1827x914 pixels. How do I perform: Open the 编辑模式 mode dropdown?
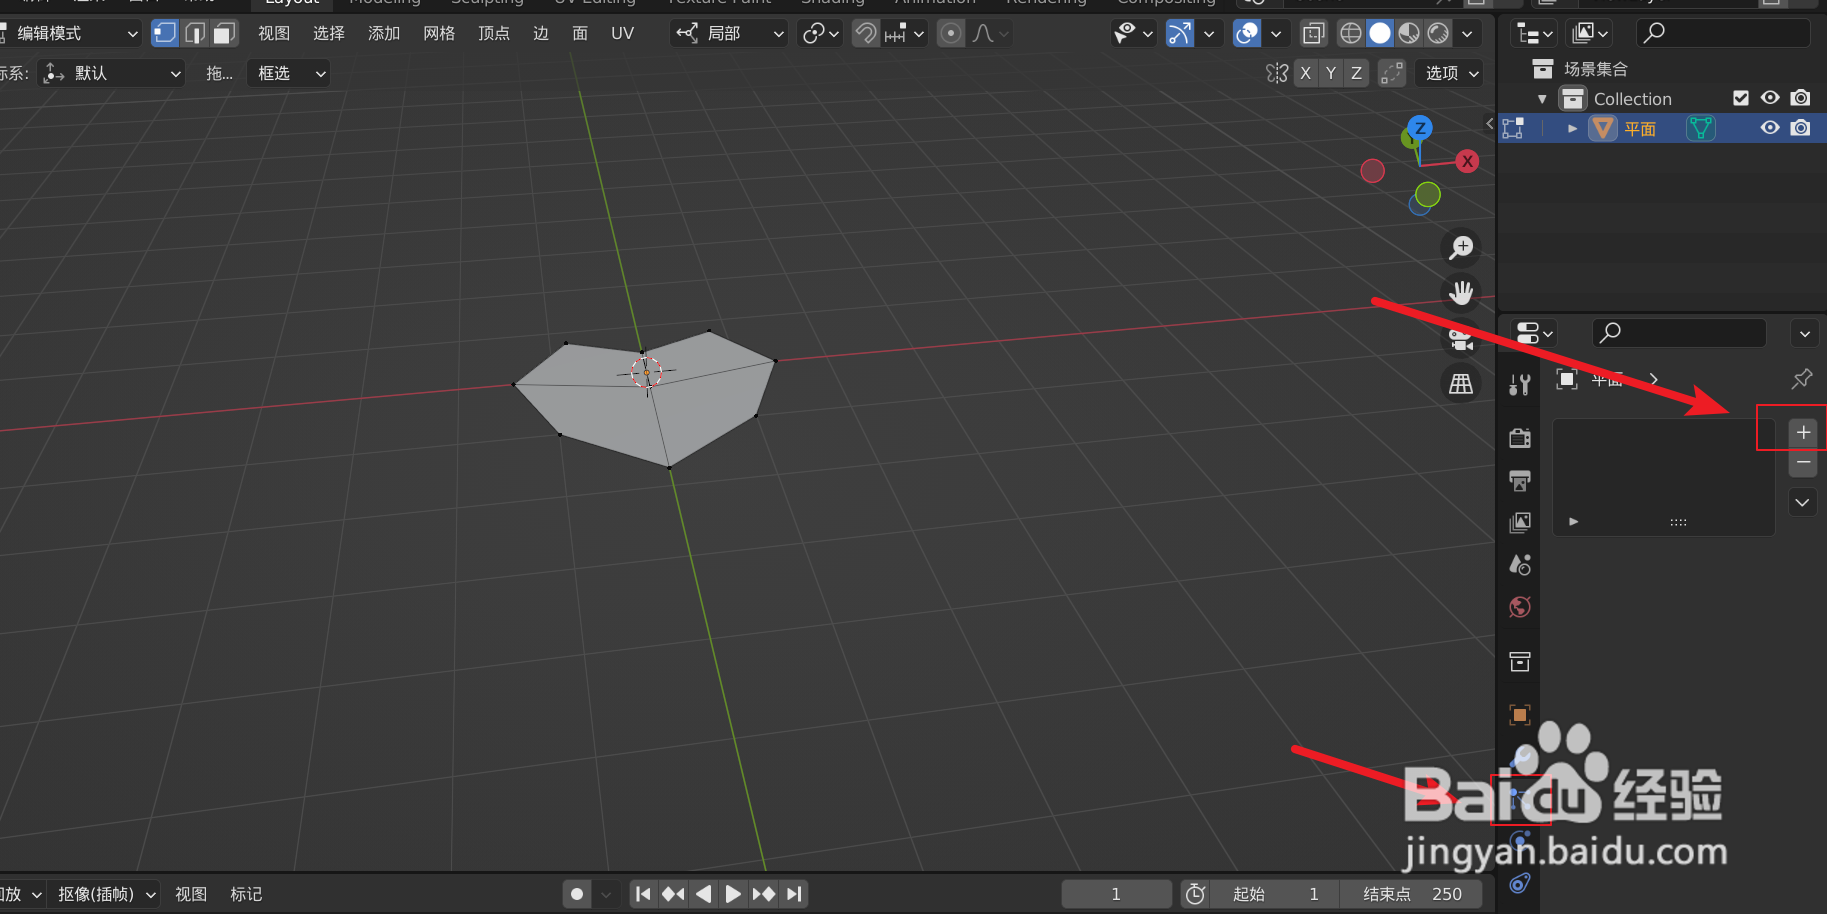(x=70, y=33)
